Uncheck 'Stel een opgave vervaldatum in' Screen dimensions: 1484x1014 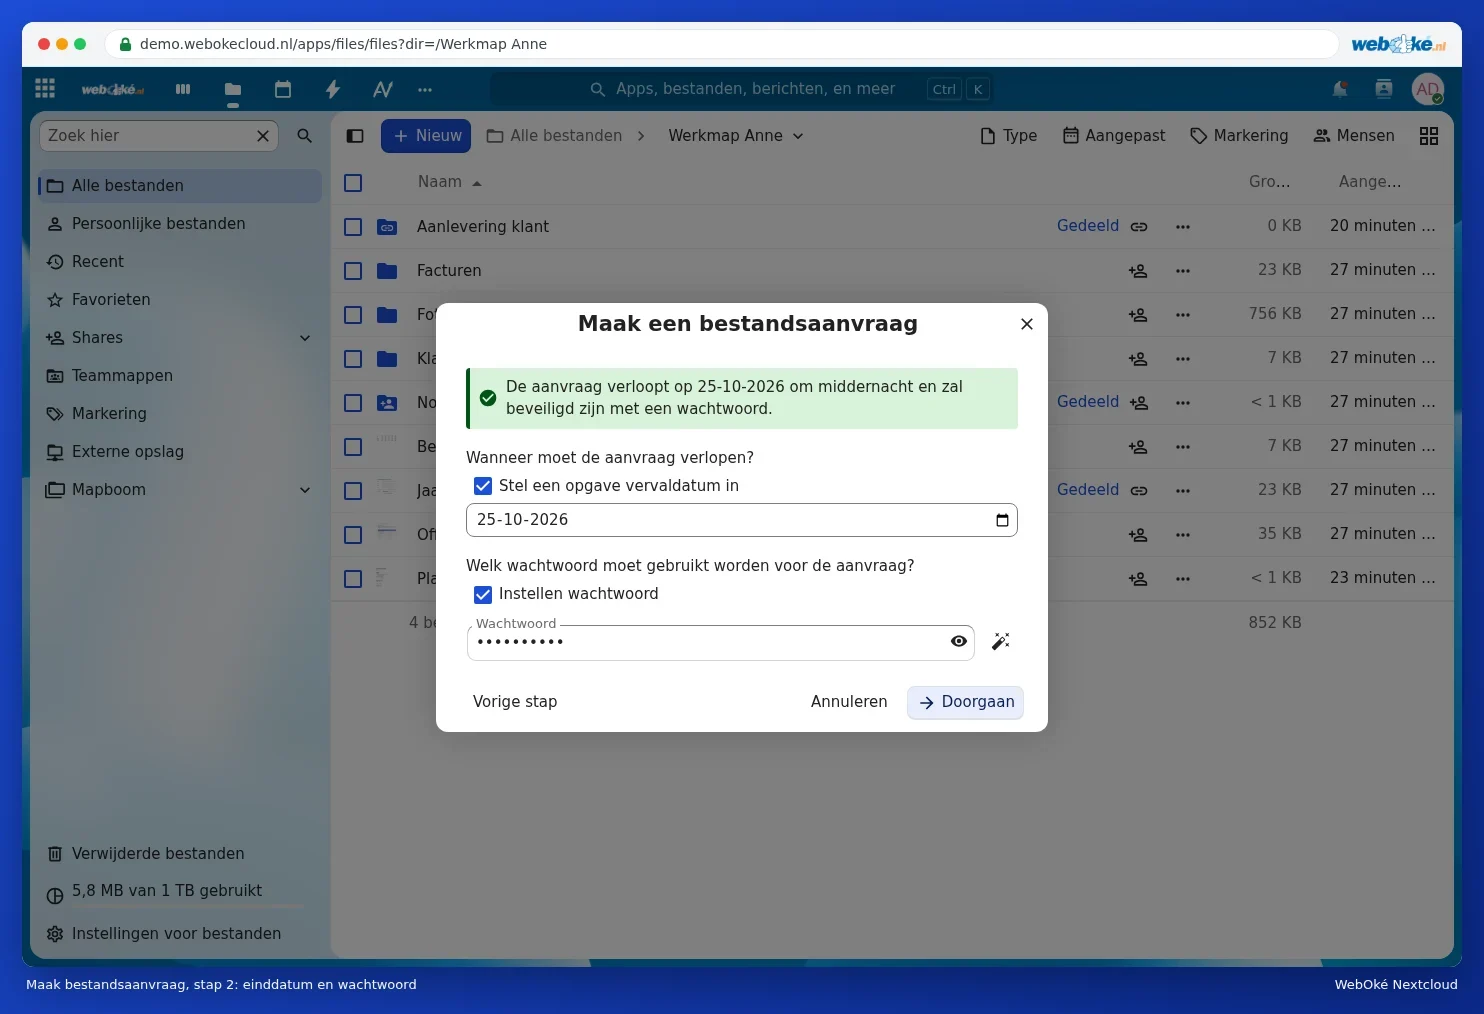click(483, 486)
